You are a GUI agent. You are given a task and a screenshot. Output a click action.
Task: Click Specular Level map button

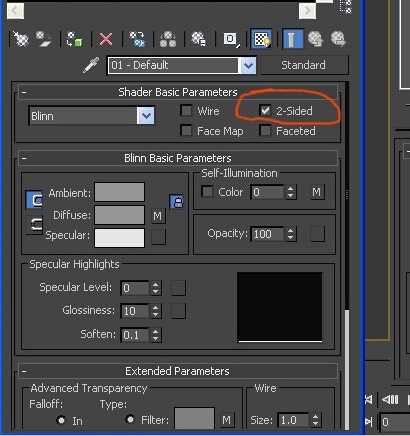[178, 288]
